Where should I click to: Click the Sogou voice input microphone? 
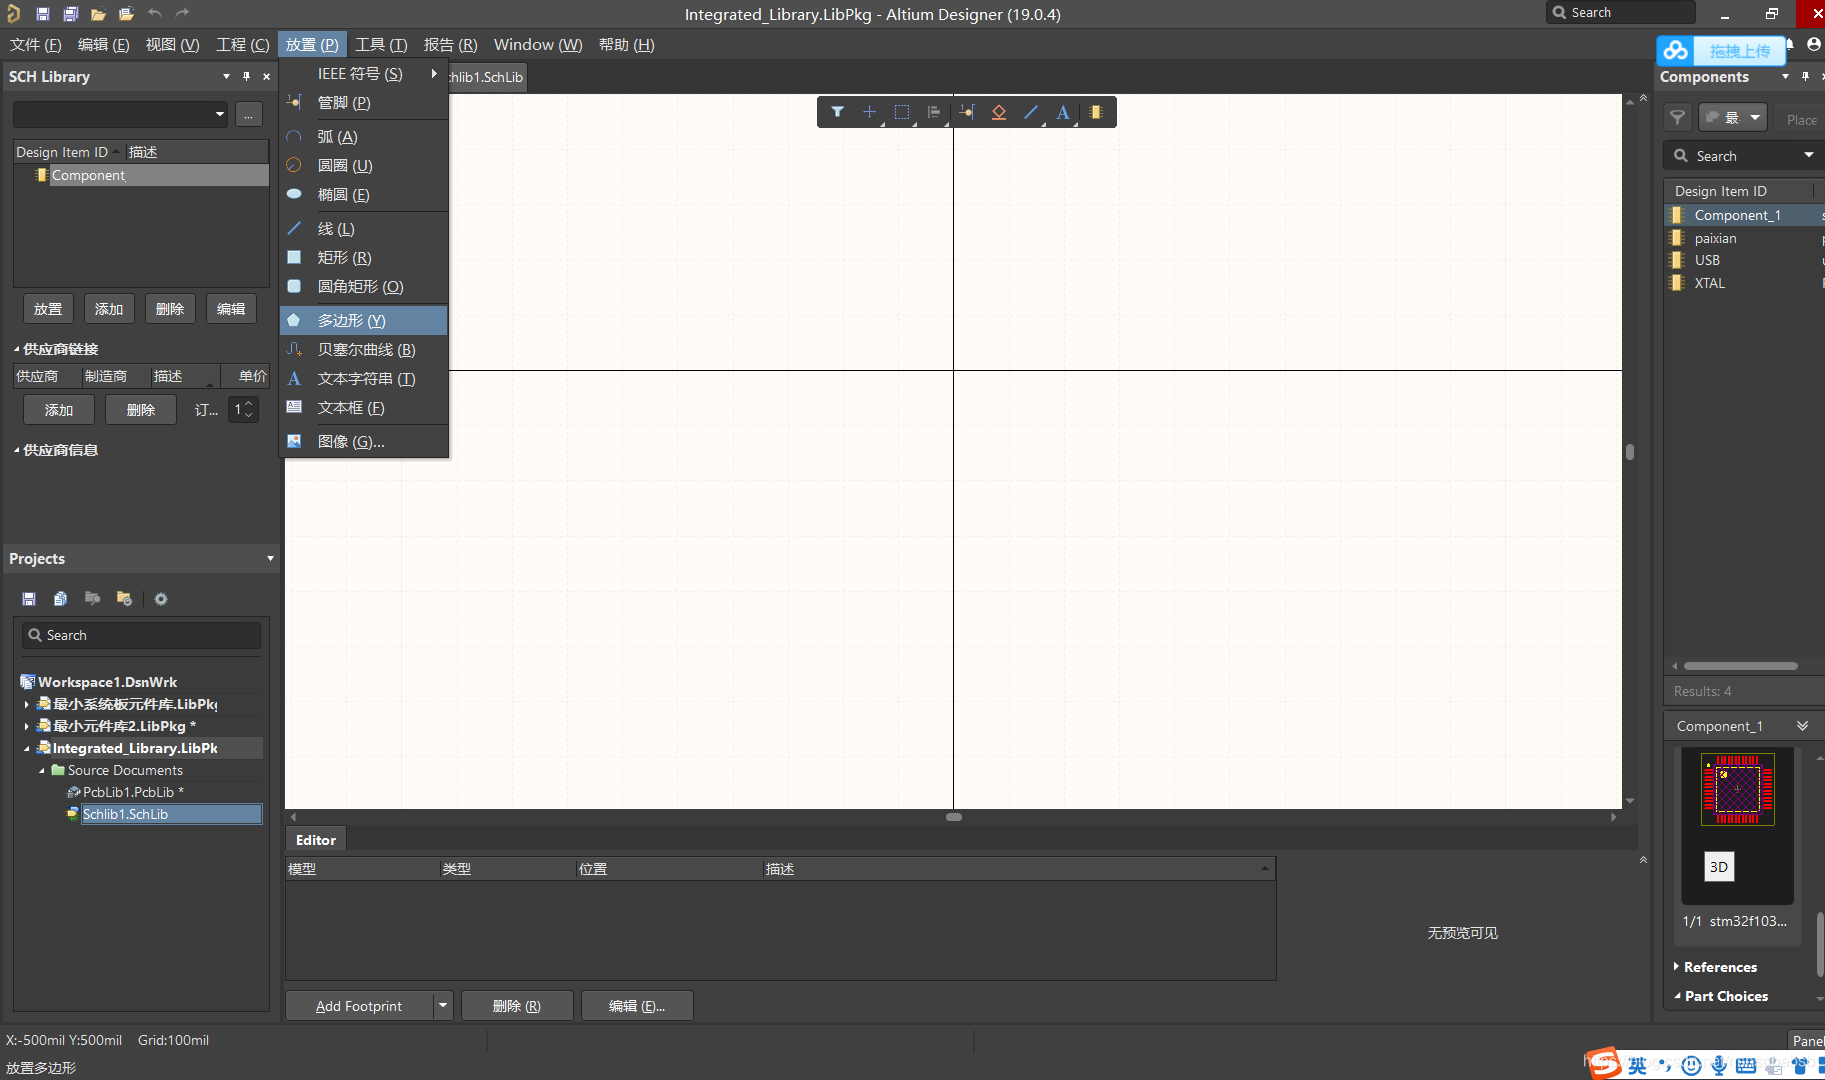tap(1718, 1066)
